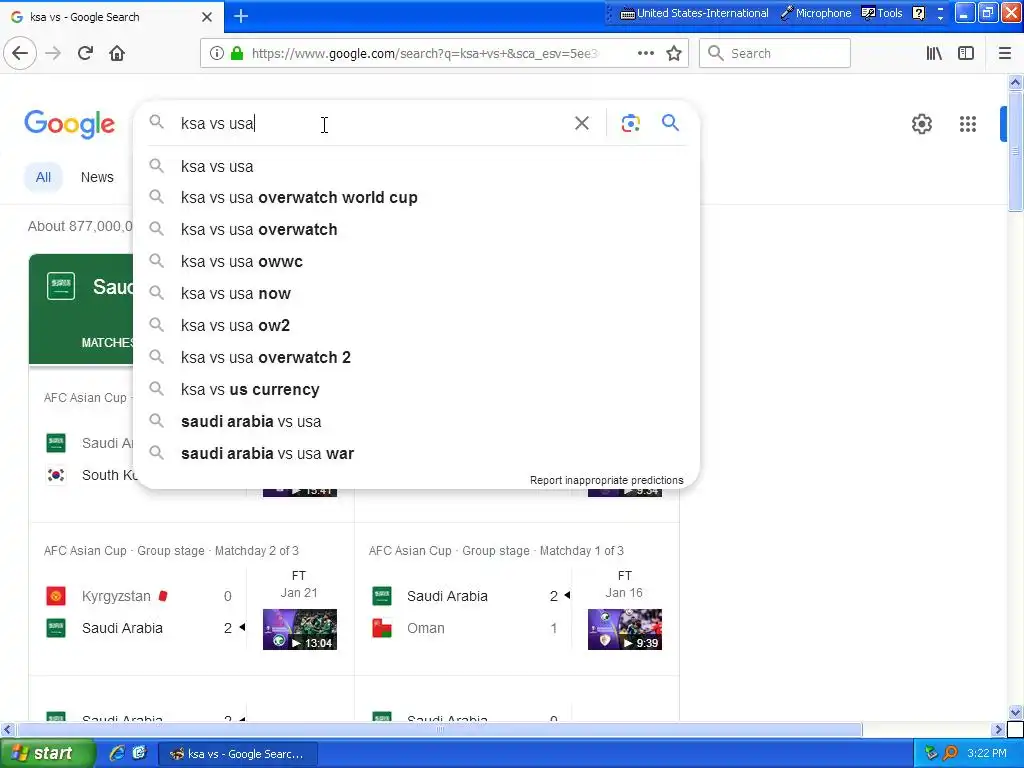The width and height of the screenshot is (1024, 768).
Task: Close the 'ksa vs - Google Search' tab
Action: point(207,17)
